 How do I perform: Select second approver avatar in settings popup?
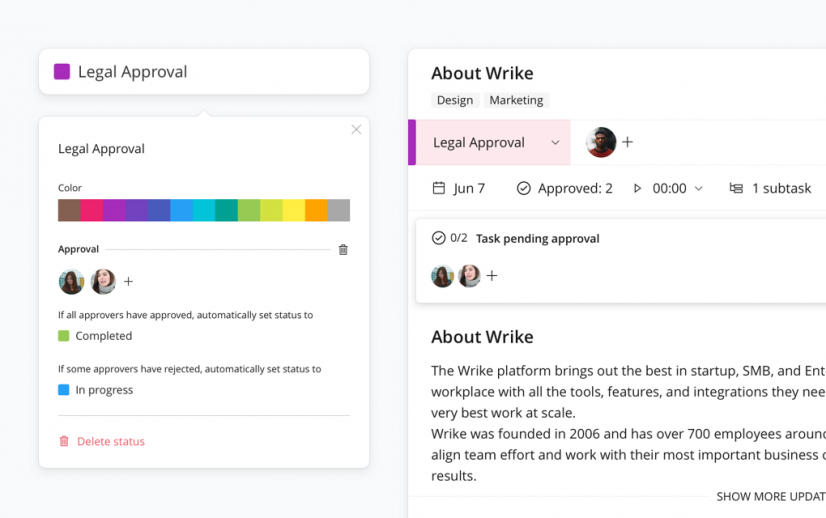[103, 281]
